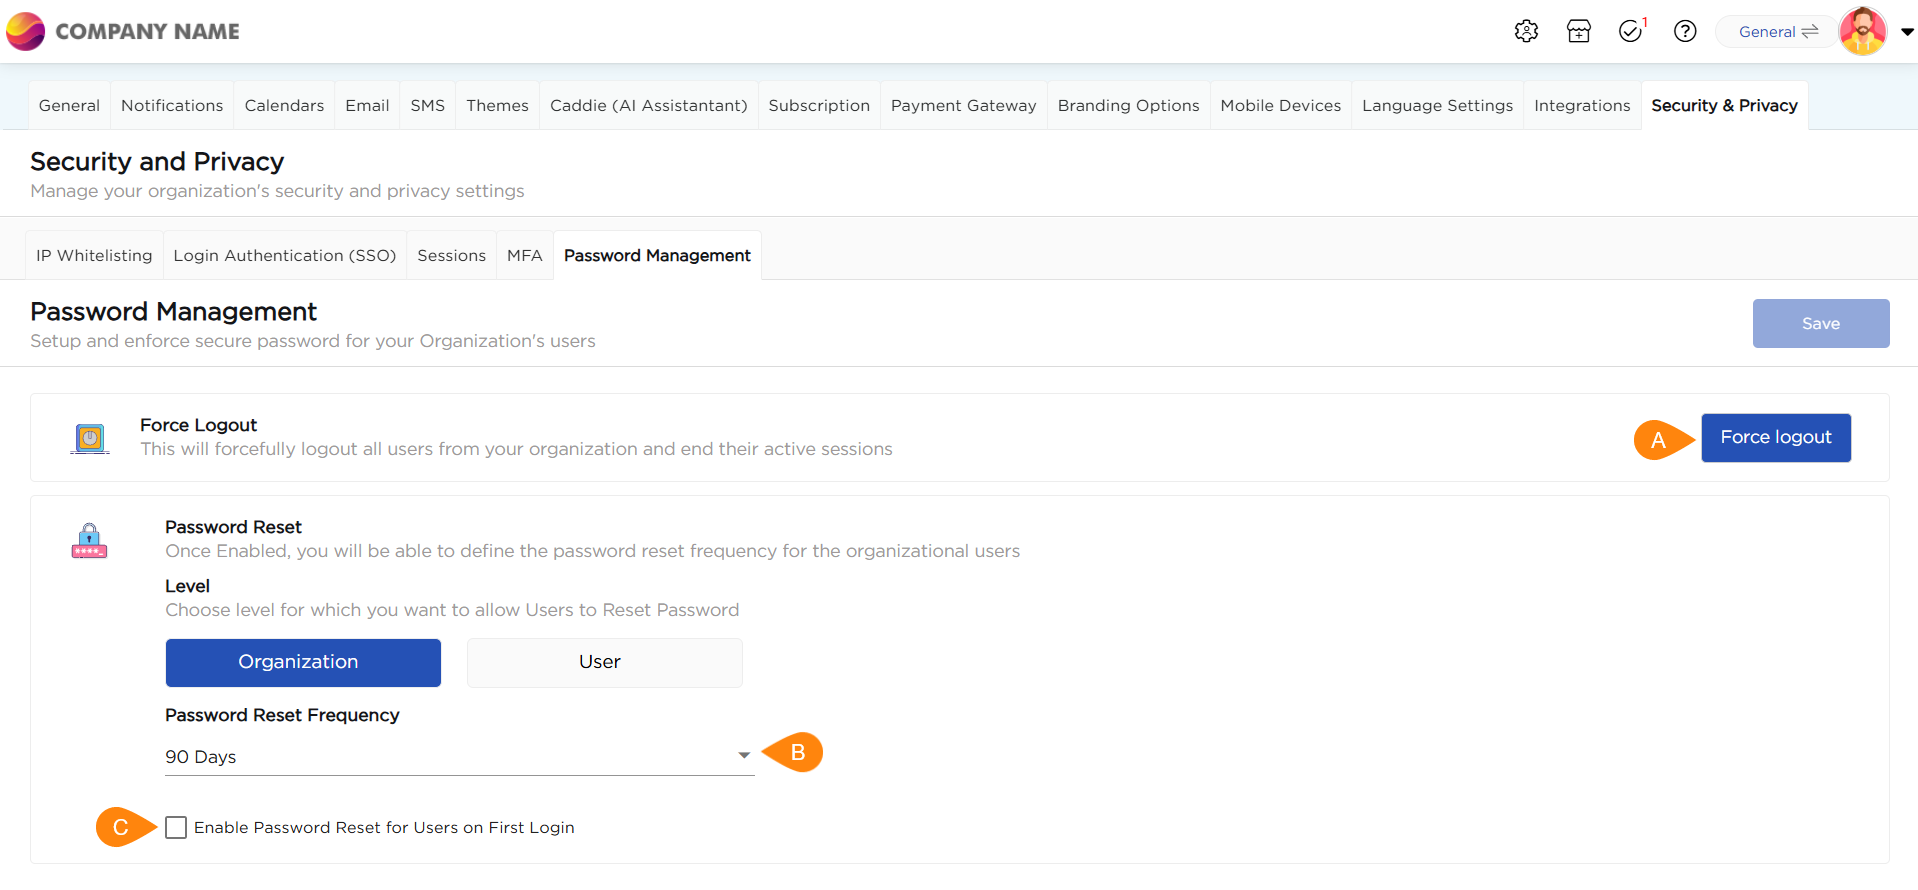This screenshot has width=1918, height=890.
Task: Open the General workspace switcher
Action: 1777,32
